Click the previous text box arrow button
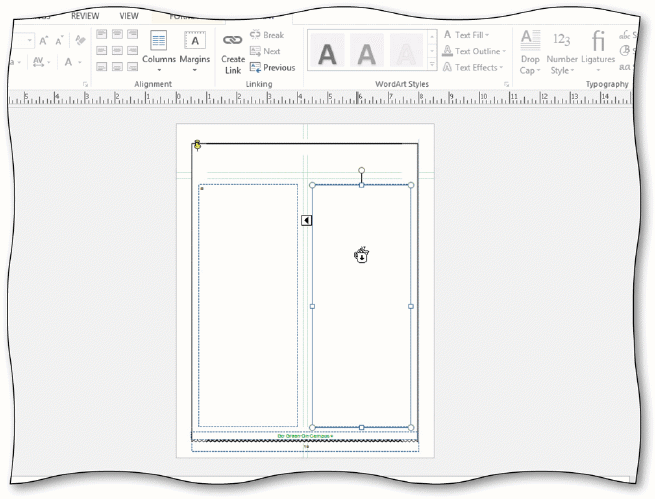This screenshot has height=499, width=655. click(307, 220)
